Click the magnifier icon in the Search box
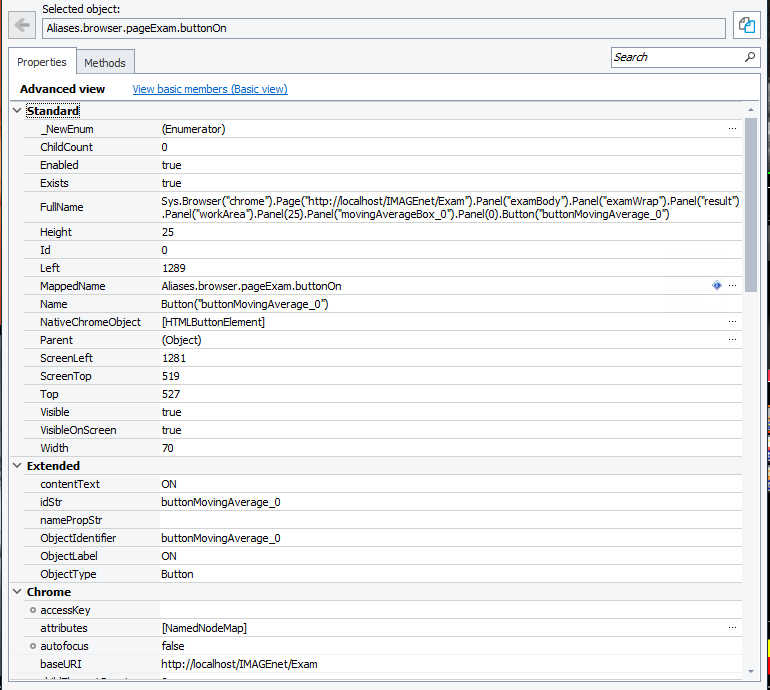Image resolution: width=770 pixels, height=690 pixels. tap(751, 57)
